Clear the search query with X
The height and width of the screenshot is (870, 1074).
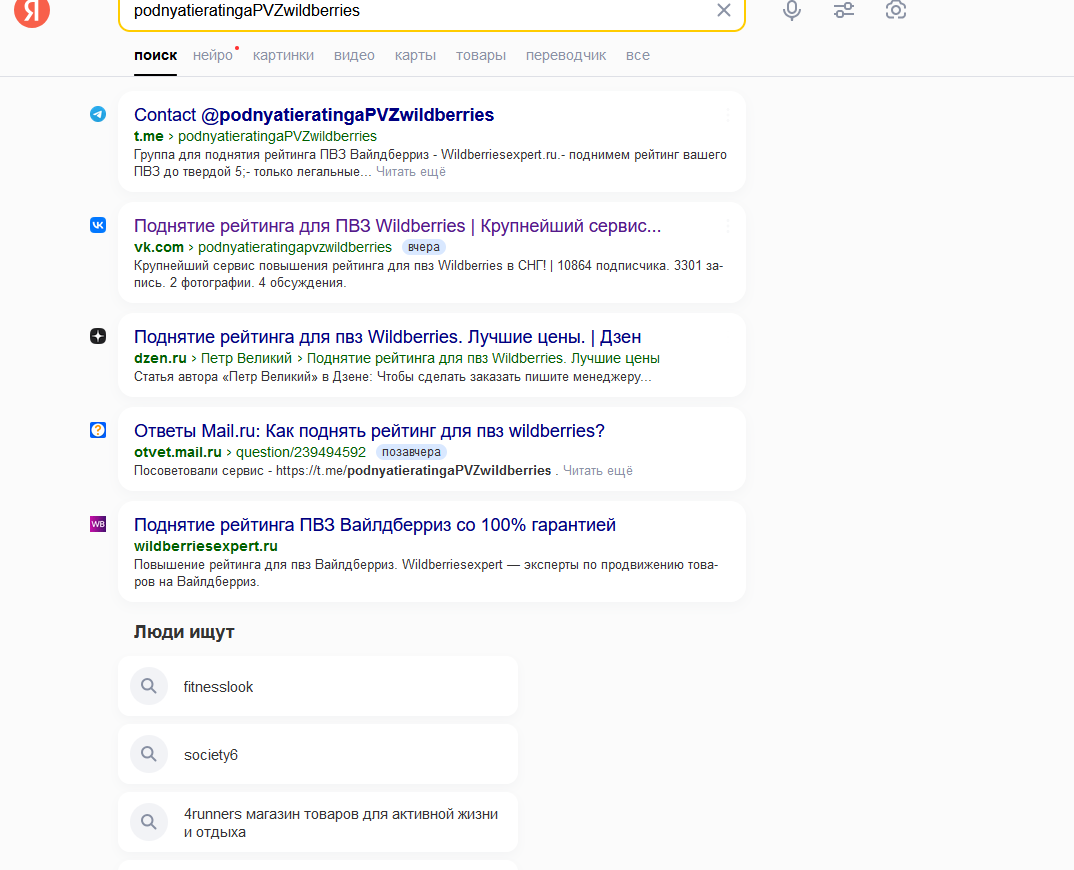pos(723,10)
